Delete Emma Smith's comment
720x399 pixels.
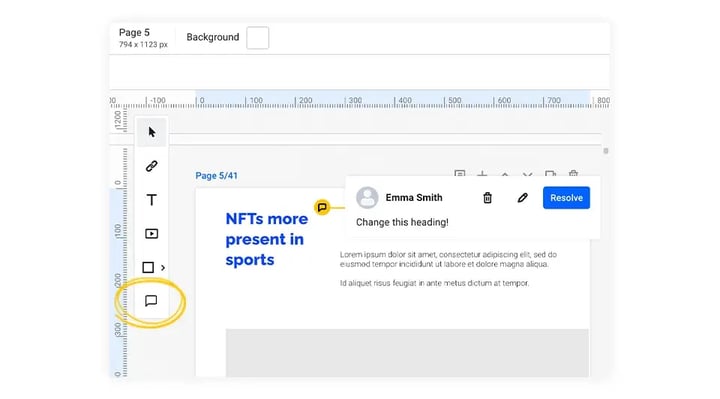click(x=487, y=198)
